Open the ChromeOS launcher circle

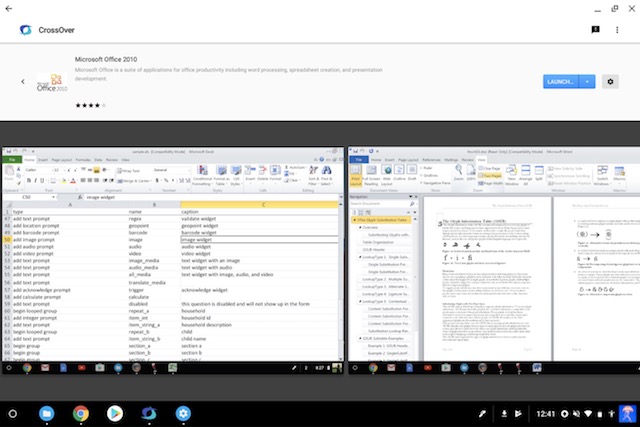click(x=13, y=414)
